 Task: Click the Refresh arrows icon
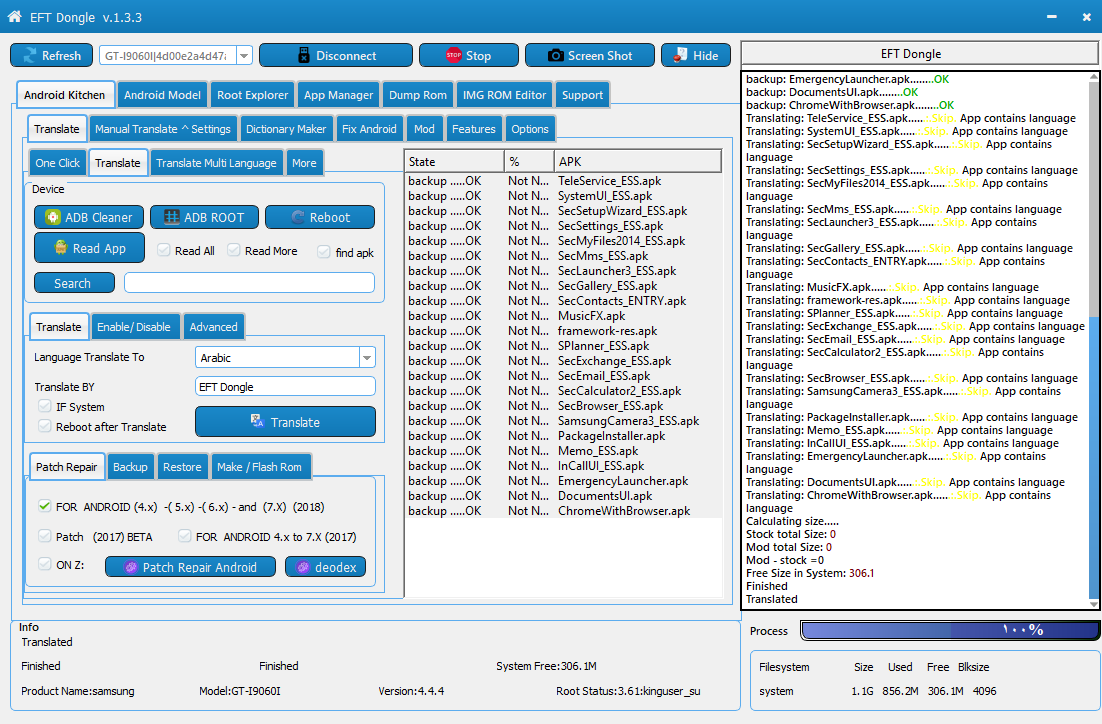pos(30,56)
